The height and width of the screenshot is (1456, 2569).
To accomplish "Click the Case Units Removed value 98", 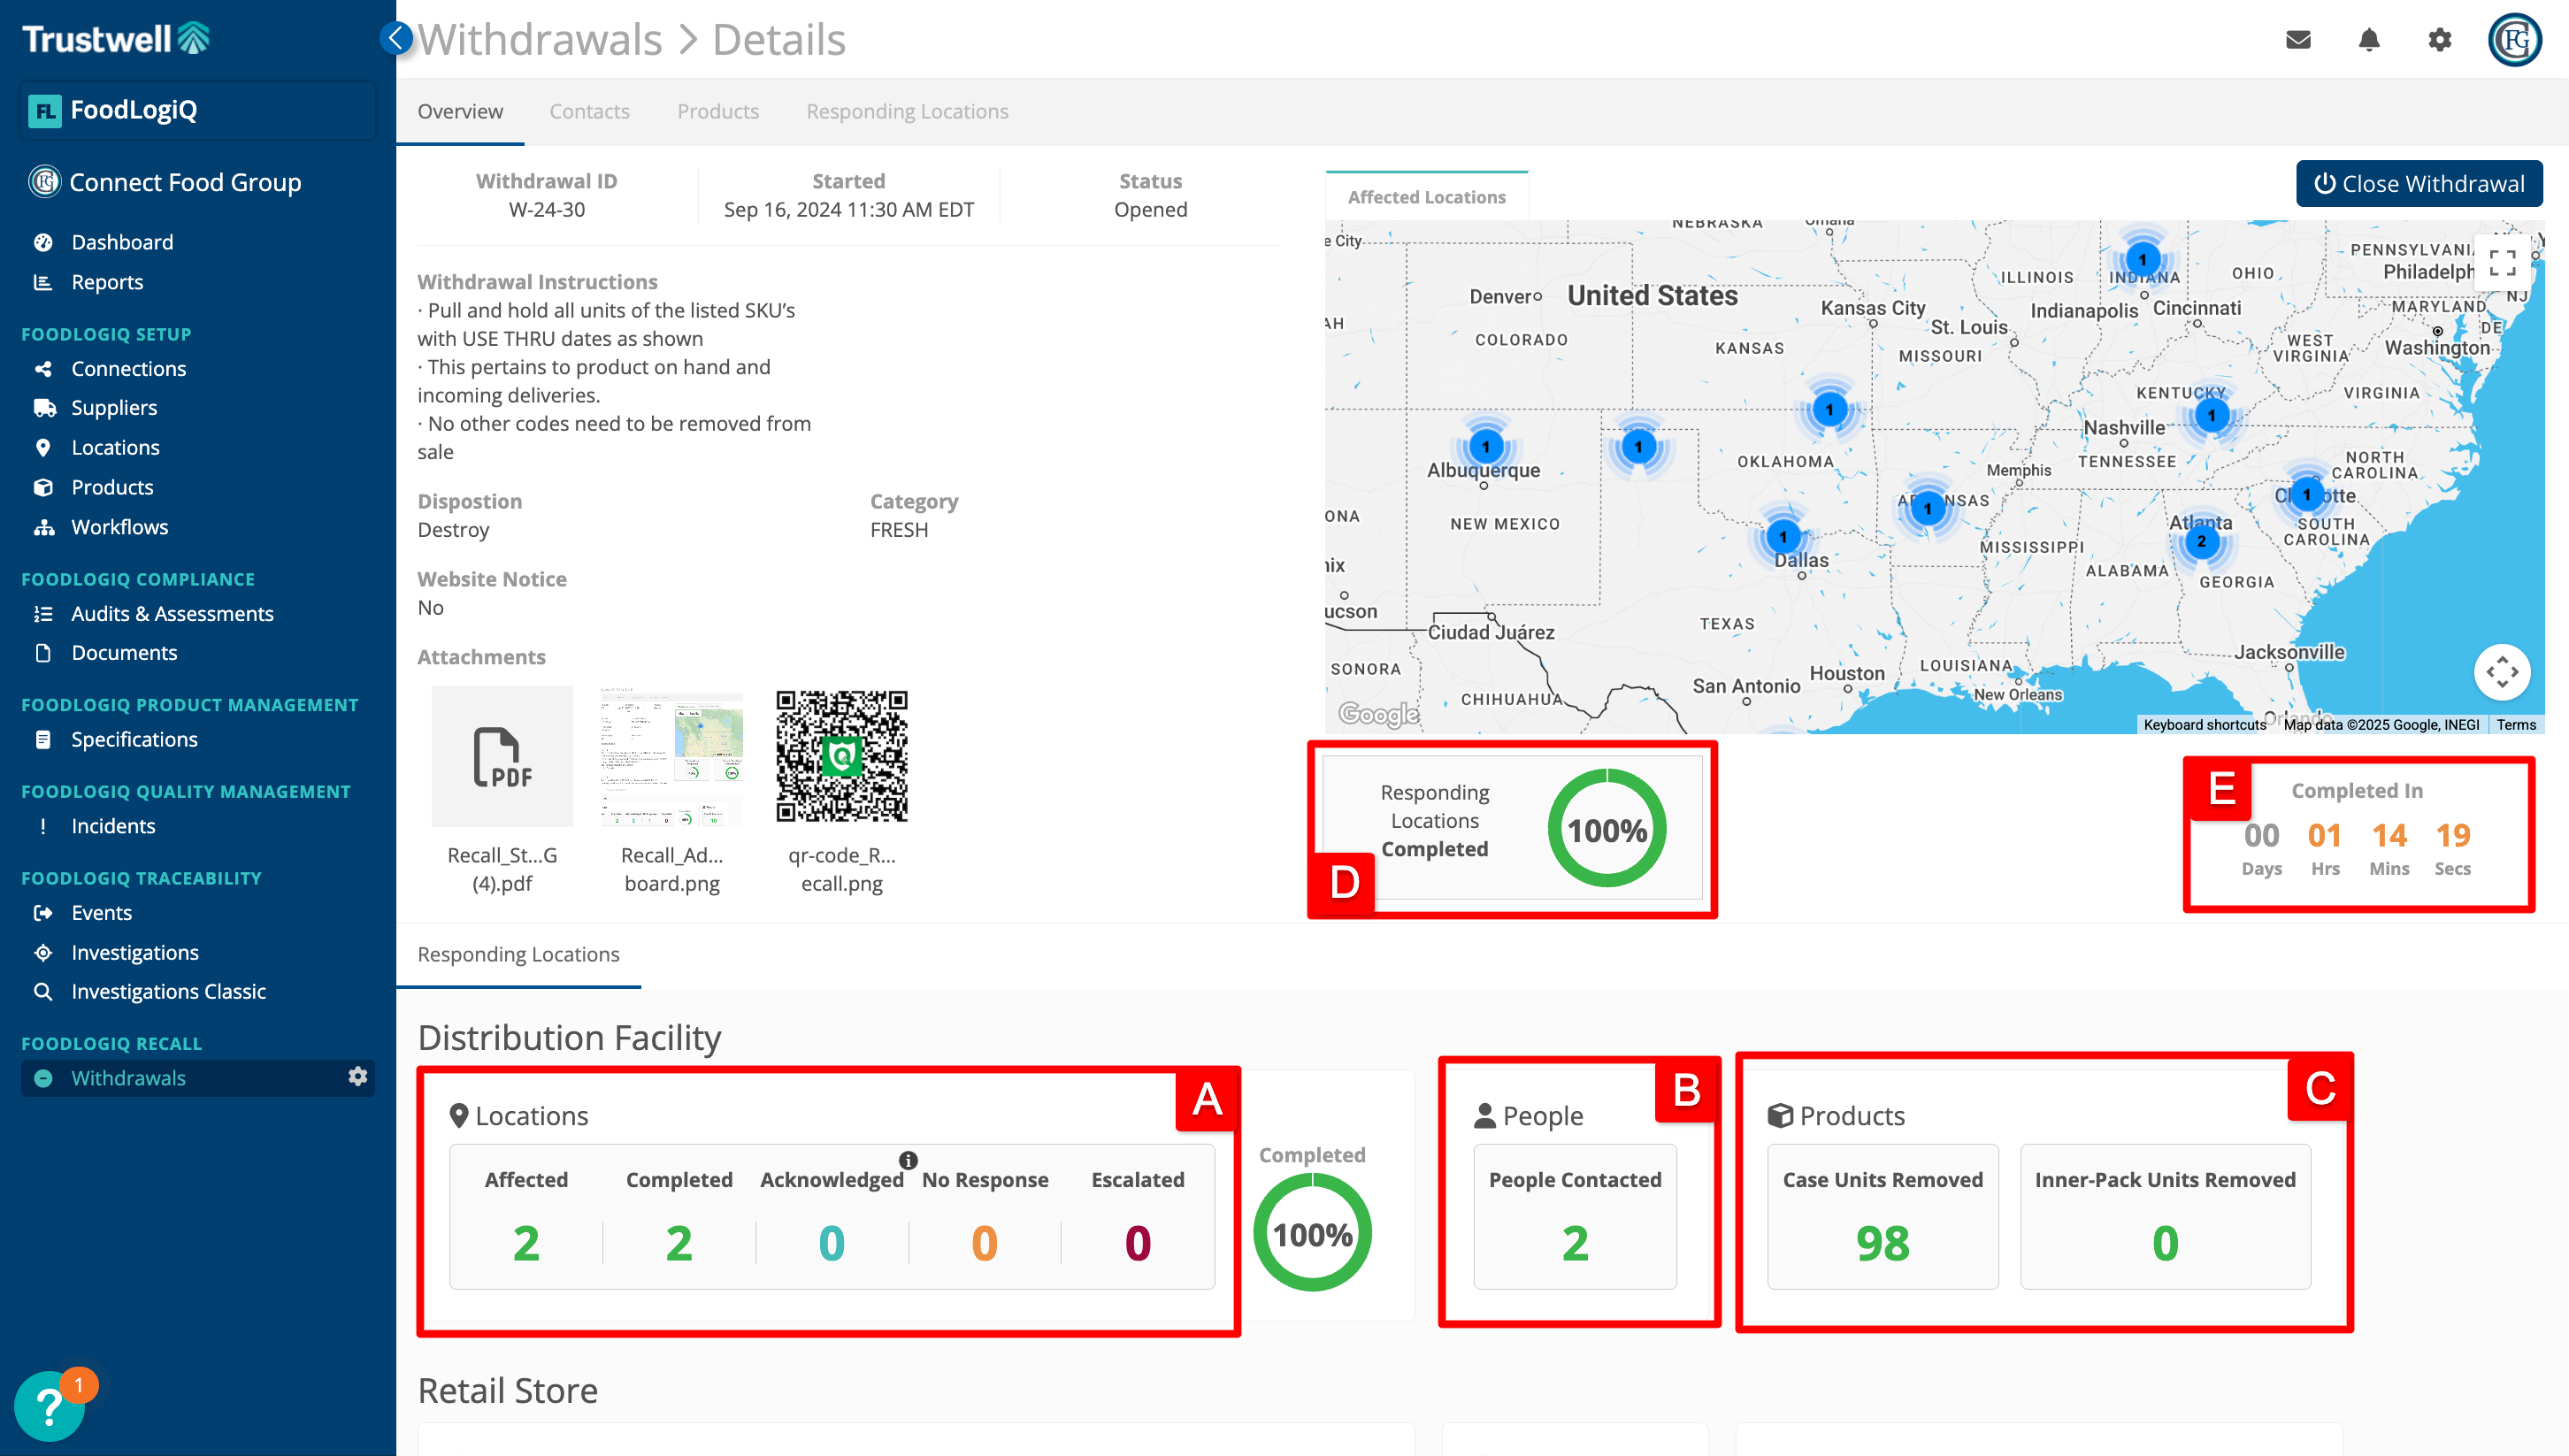I will 1883,1243.
